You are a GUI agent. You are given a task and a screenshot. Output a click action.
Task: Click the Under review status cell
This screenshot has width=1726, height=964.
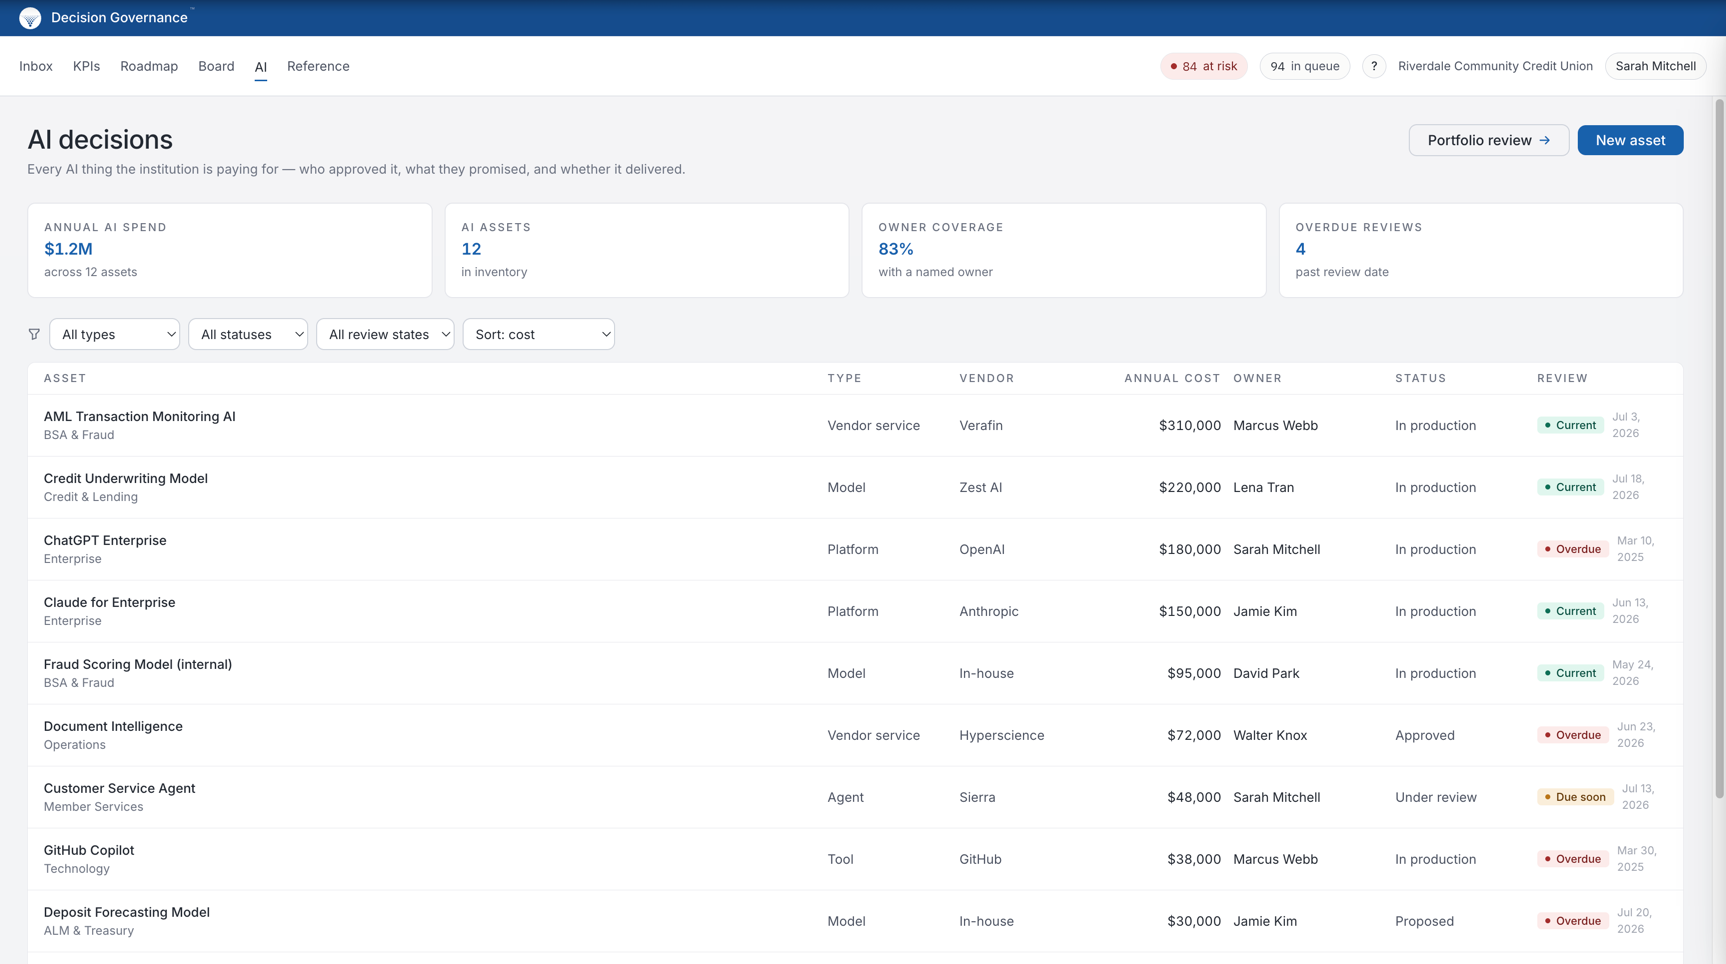(1436, 798)
